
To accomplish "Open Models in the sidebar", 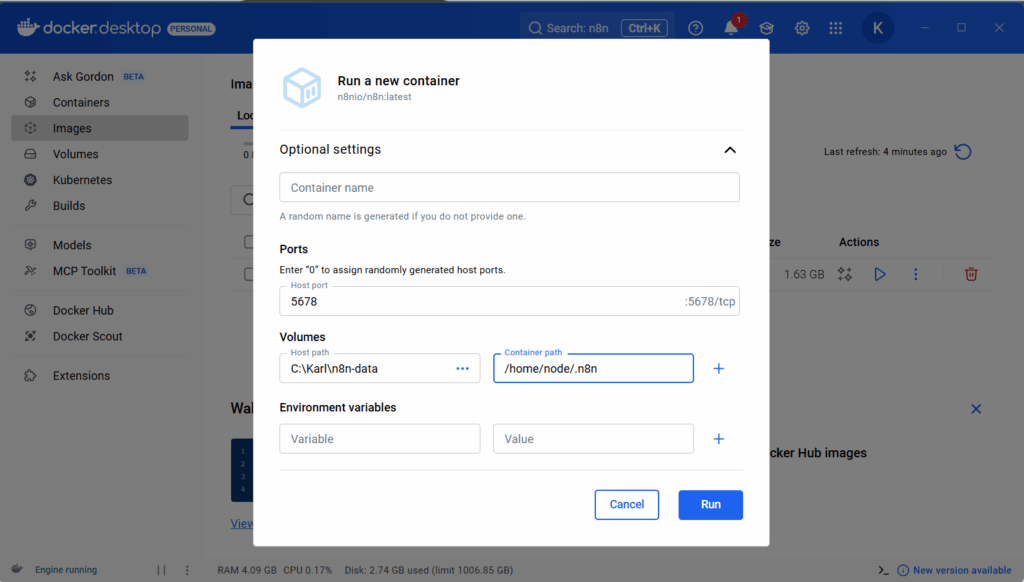I will tap(100, 245).
